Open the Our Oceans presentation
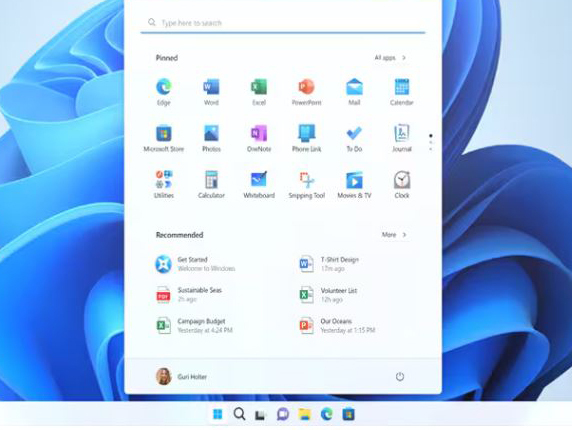 click(337, 325)
